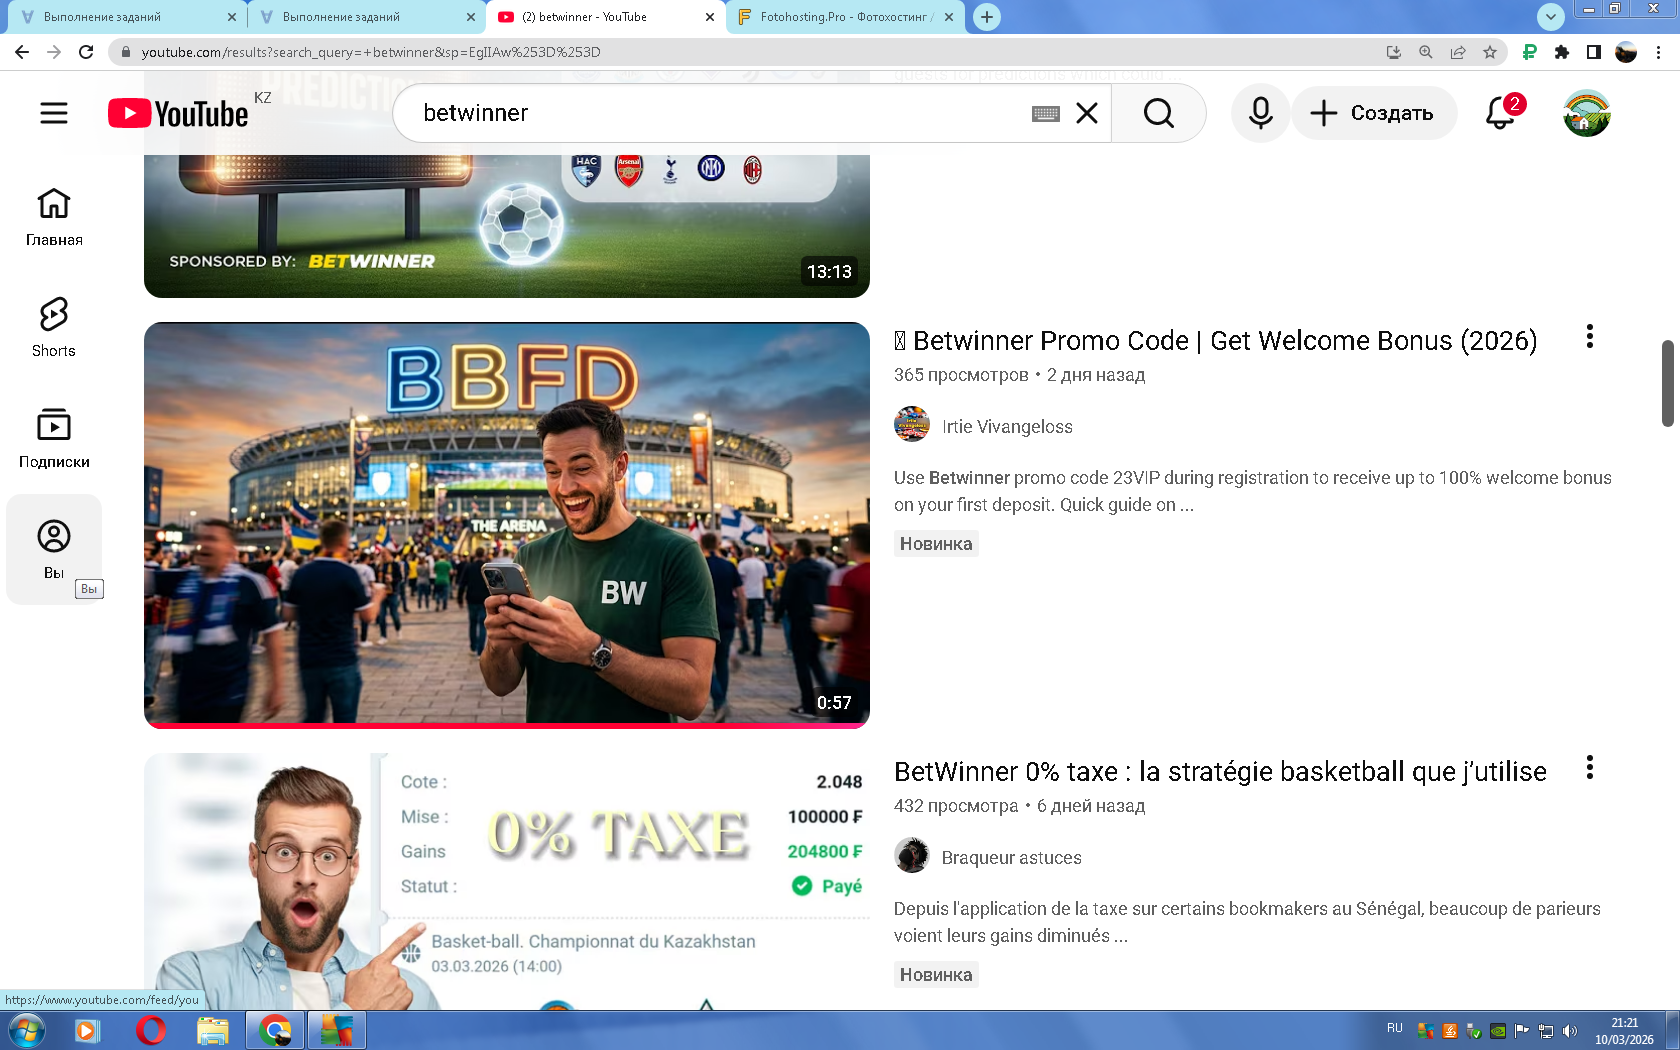Start voice search with the microphone

1260,114
